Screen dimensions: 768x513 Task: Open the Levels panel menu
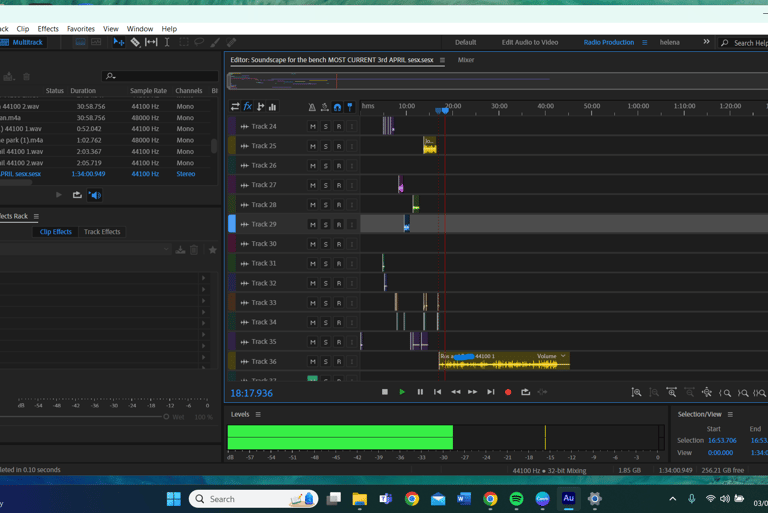258,414
